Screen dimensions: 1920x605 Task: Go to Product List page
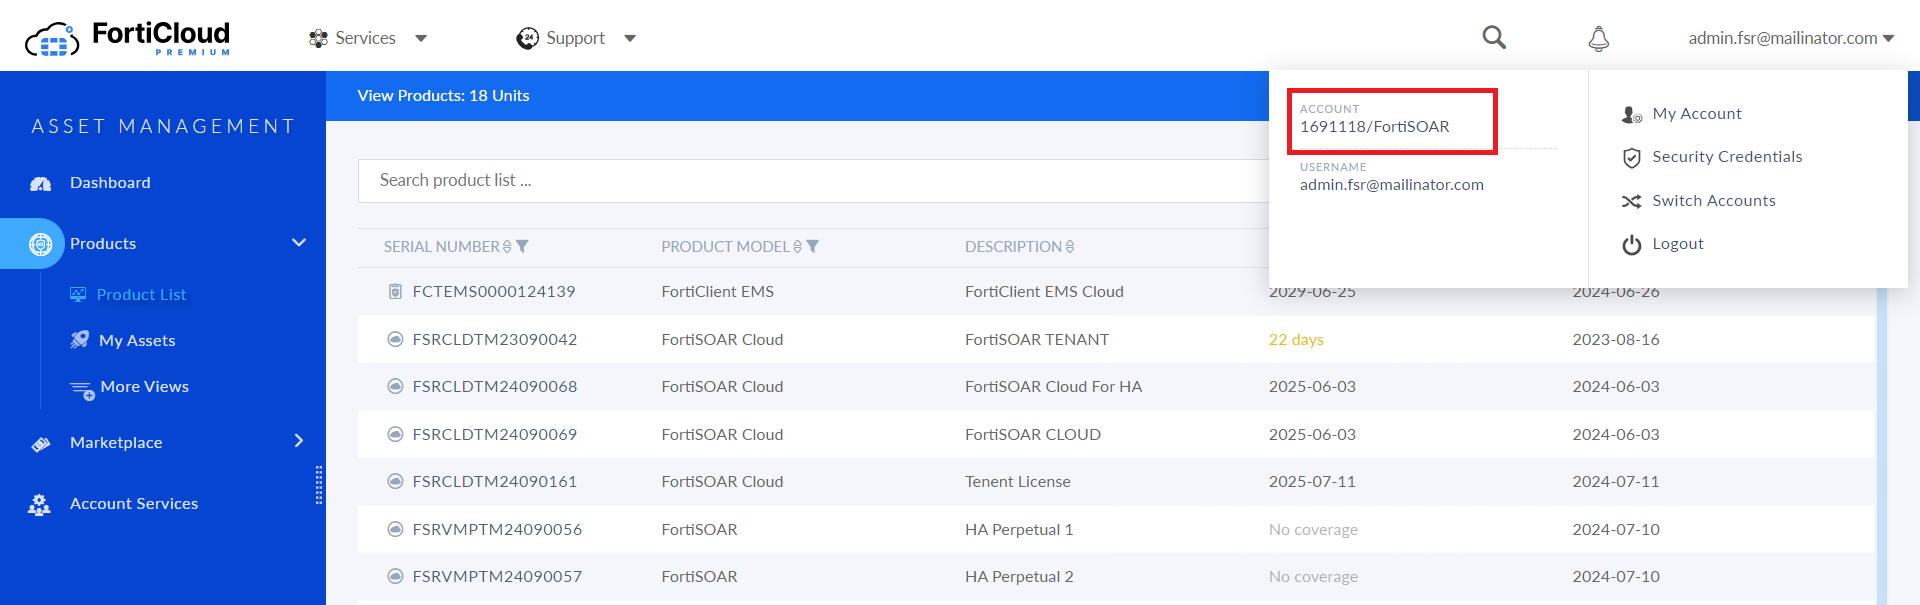tap(141, 295)
